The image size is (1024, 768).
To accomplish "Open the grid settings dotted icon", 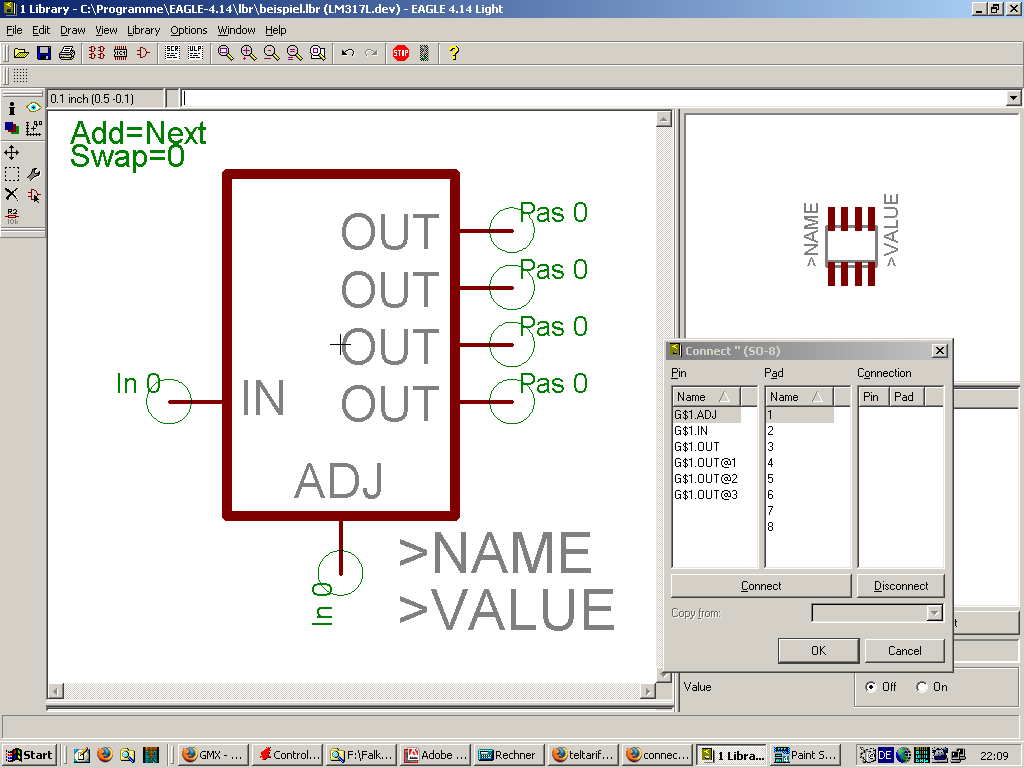I will pos(21,76).
